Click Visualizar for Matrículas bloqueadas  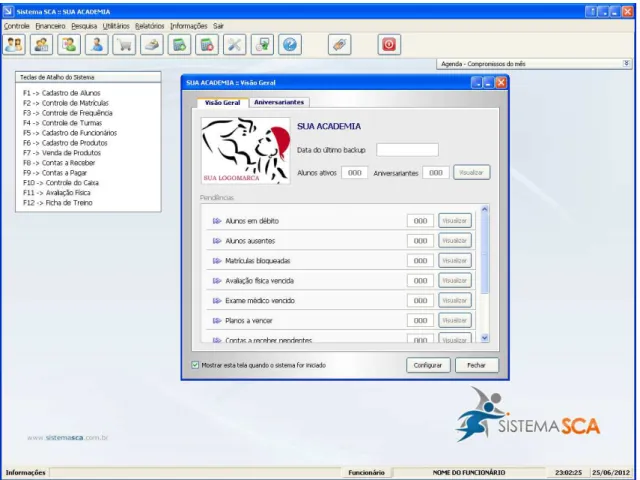[455, 260]
